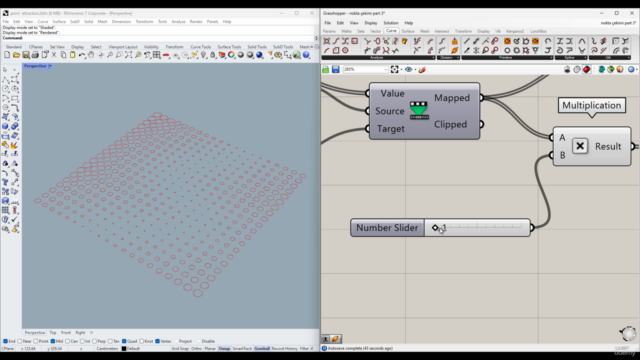Click the Grasshopper Save floppy disk icon
Viewport: 640px width, 360px height.
point(336,70)
